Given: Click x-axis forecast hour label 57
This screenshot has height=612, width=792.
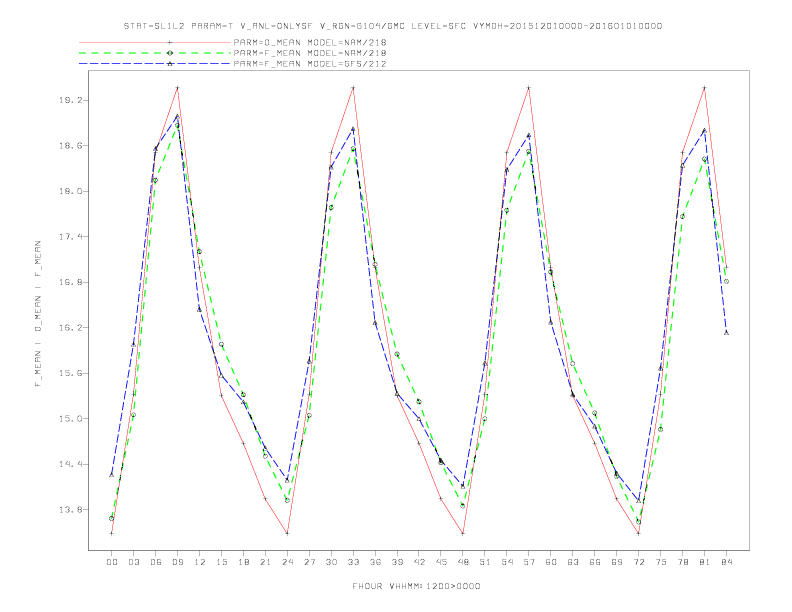Looking at the screenshot, I should tap(529, 562).
